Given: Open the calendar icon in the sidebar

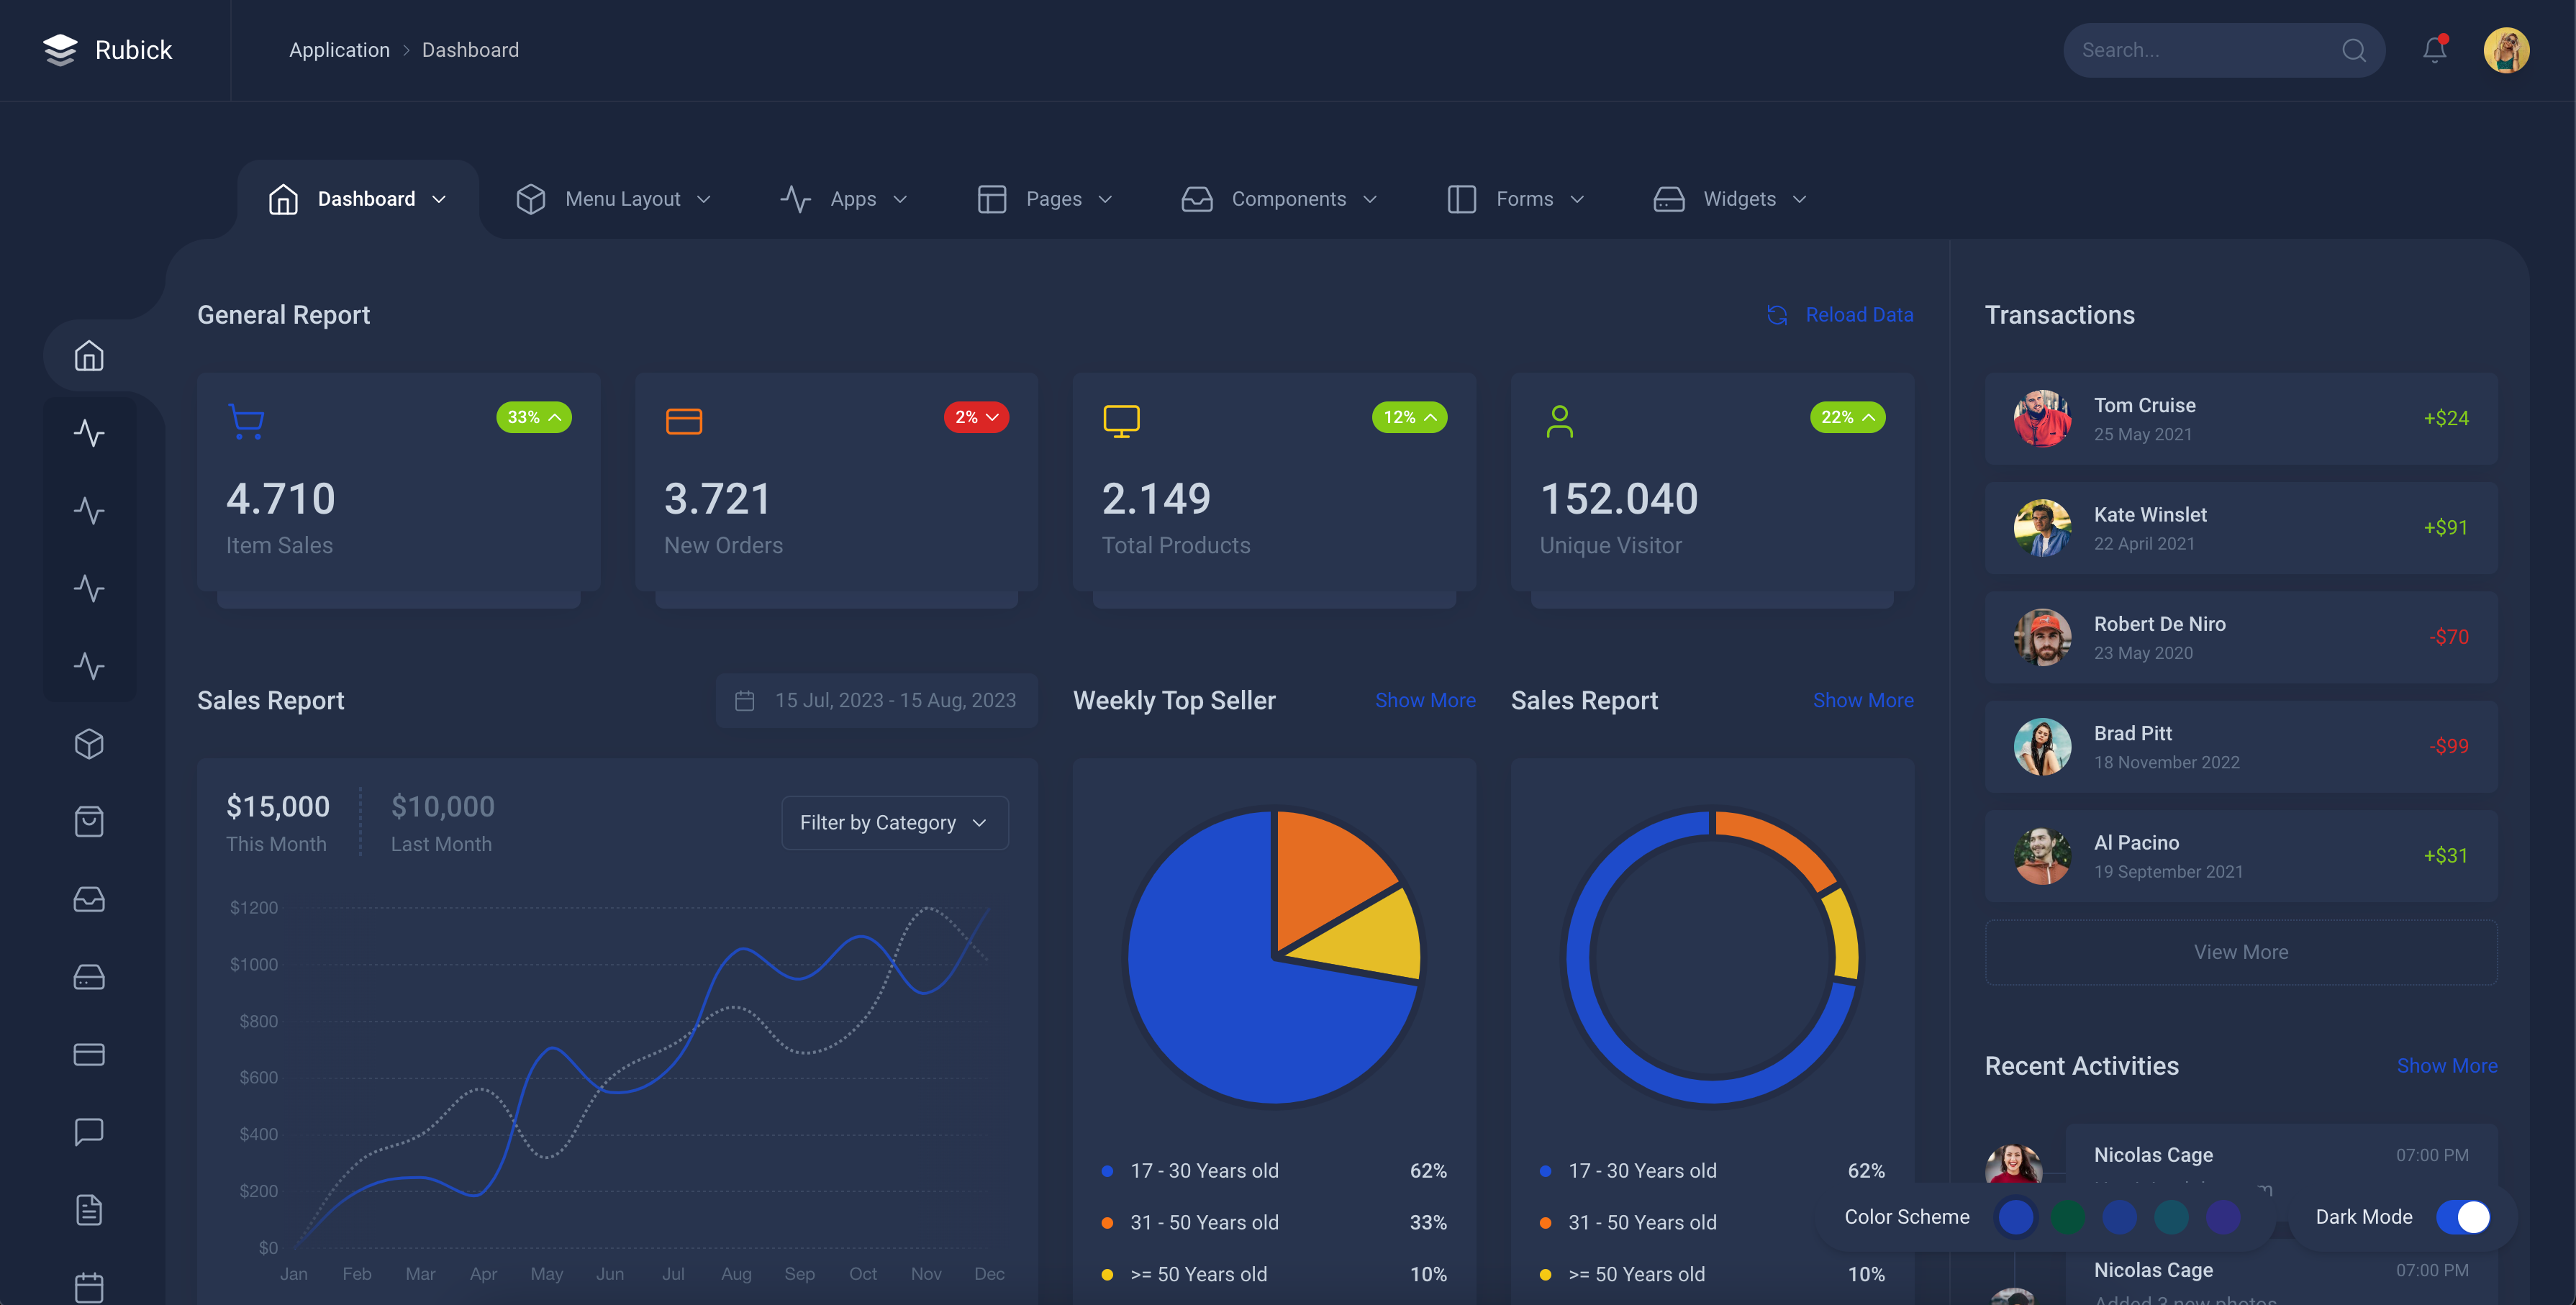Looking at the screenshot, I should [89, 1287].
